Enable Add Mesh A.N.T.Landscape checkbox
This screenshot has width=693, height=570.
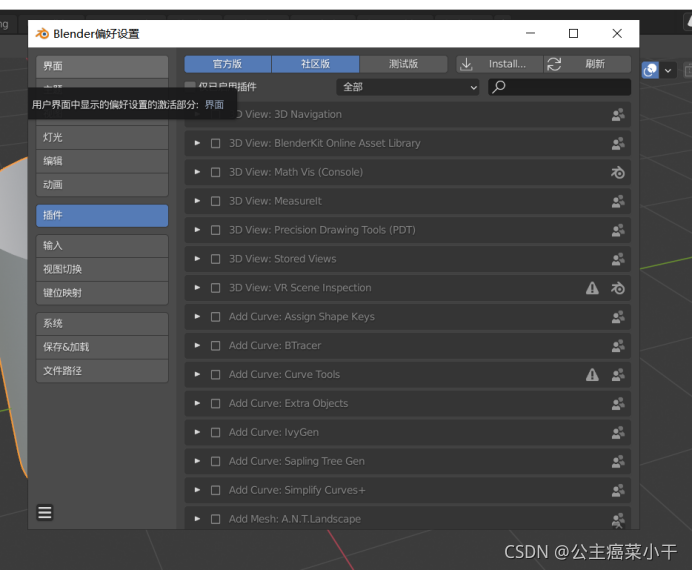(215, 519)
